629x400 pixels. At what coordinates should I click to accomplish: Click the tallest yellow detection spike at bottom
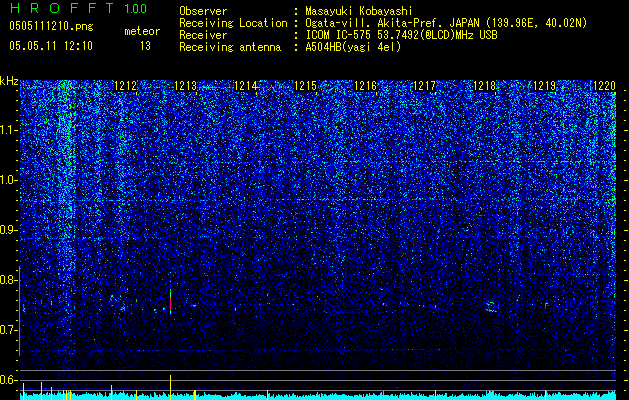click(x=170, y=388)
